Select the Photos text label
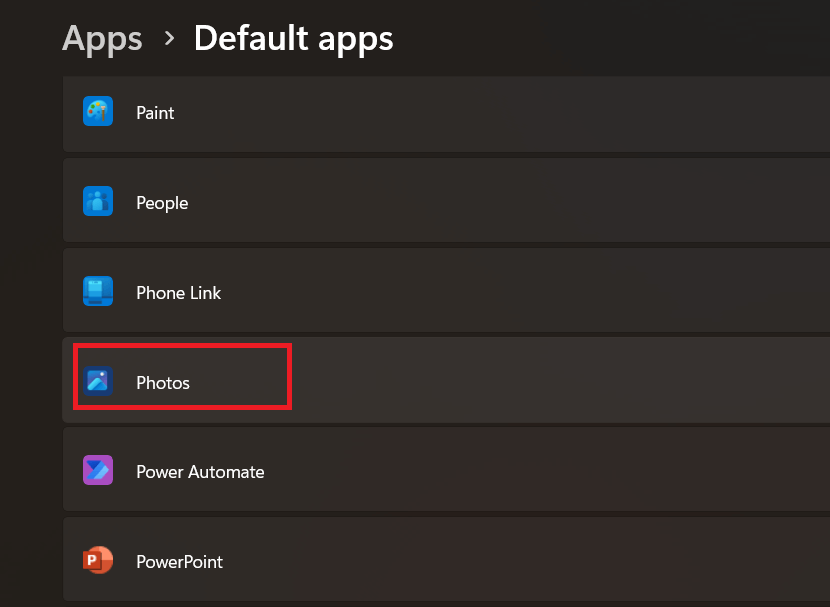 [x=163, y=383]
